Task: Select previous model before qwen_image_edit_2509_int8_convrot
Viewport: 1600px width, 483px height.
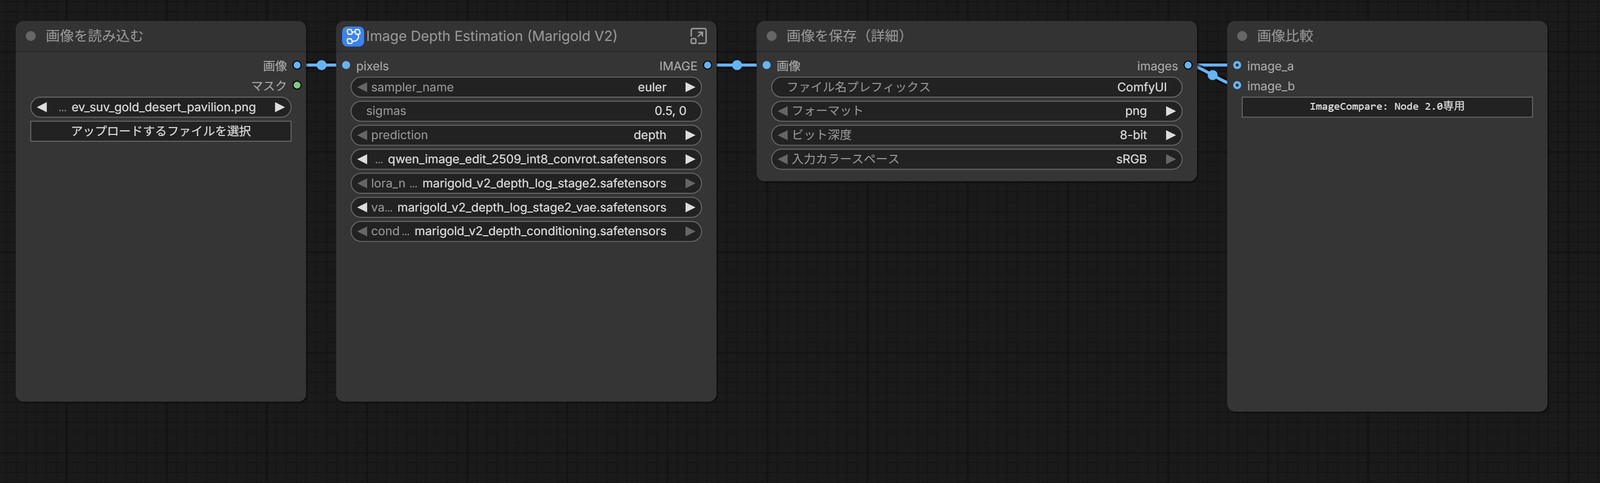Action: click(x=362, y=159)
